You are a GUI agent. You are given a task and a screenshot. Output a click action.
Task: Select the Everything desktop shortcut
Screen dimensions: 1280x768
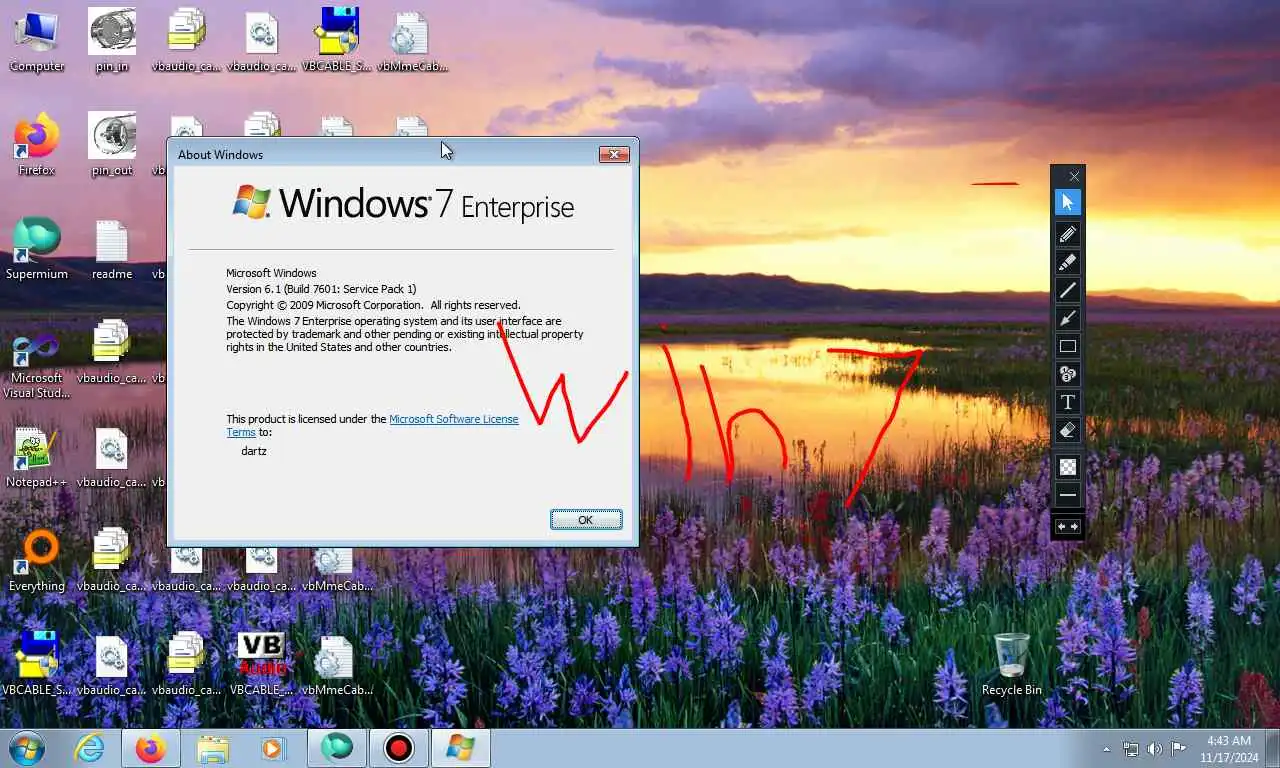(x=37, y=561)
